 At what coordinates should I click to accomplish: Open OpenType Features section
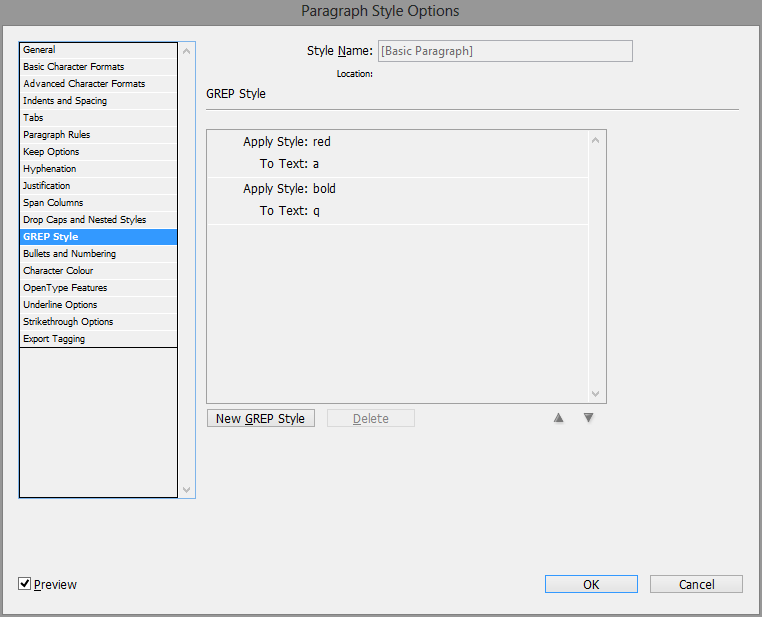click(98, 288)
